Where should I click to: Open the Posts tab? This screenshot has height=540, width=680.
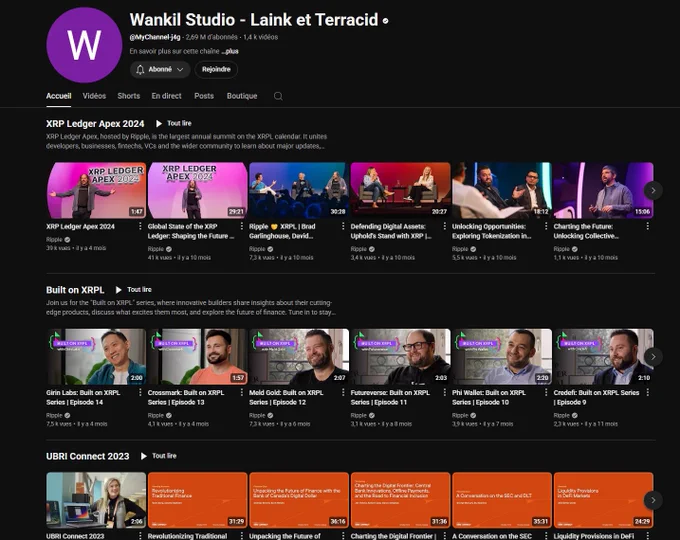pos(204,96)
